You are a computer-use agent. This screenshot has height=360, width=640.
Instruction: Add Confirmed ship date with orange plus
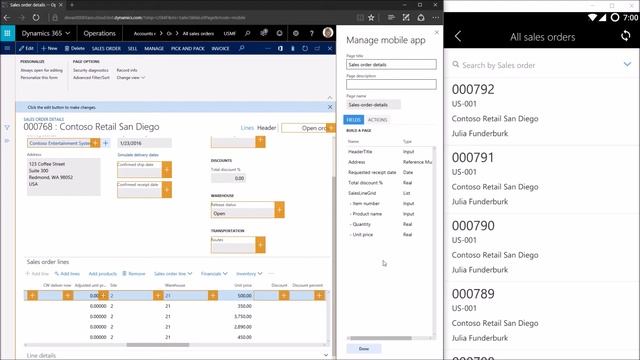point(167,169)
